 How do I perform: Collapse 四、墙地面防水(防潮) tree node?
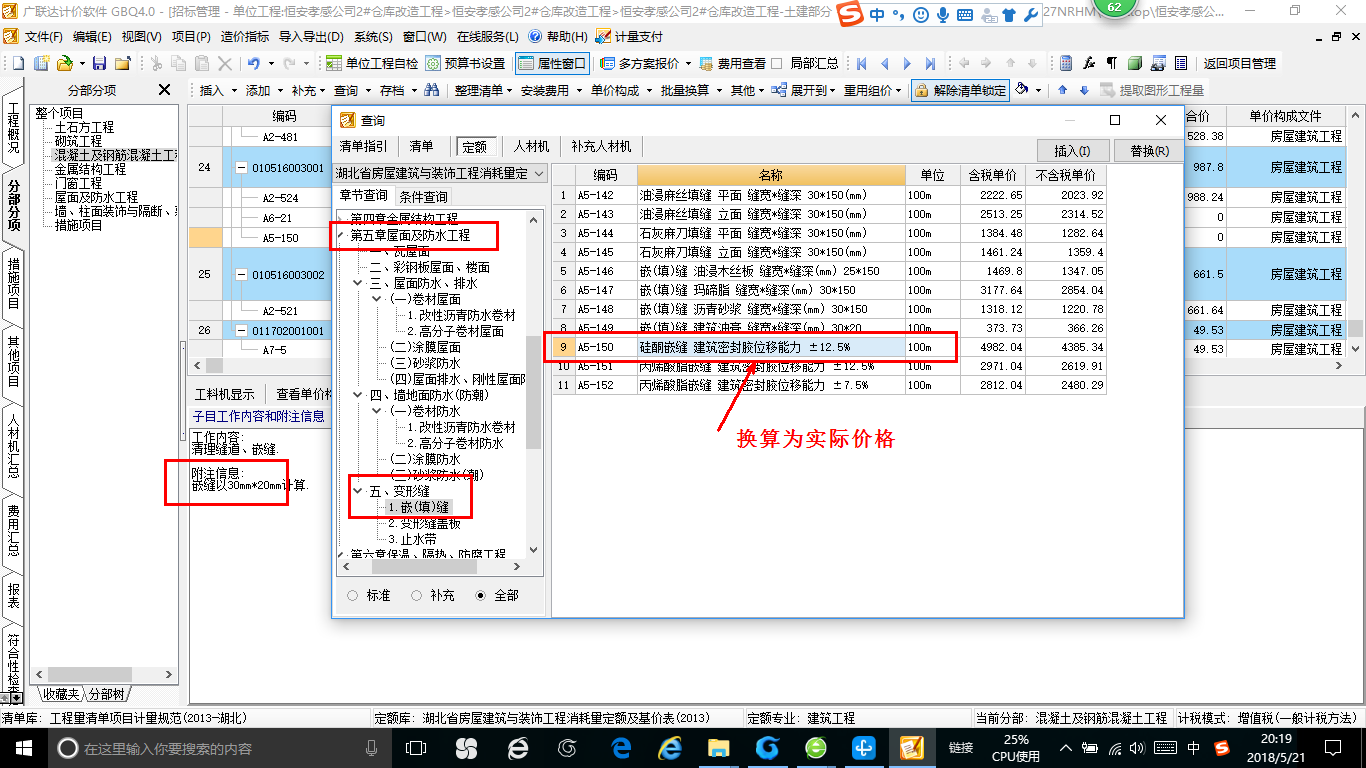point(359,395)
